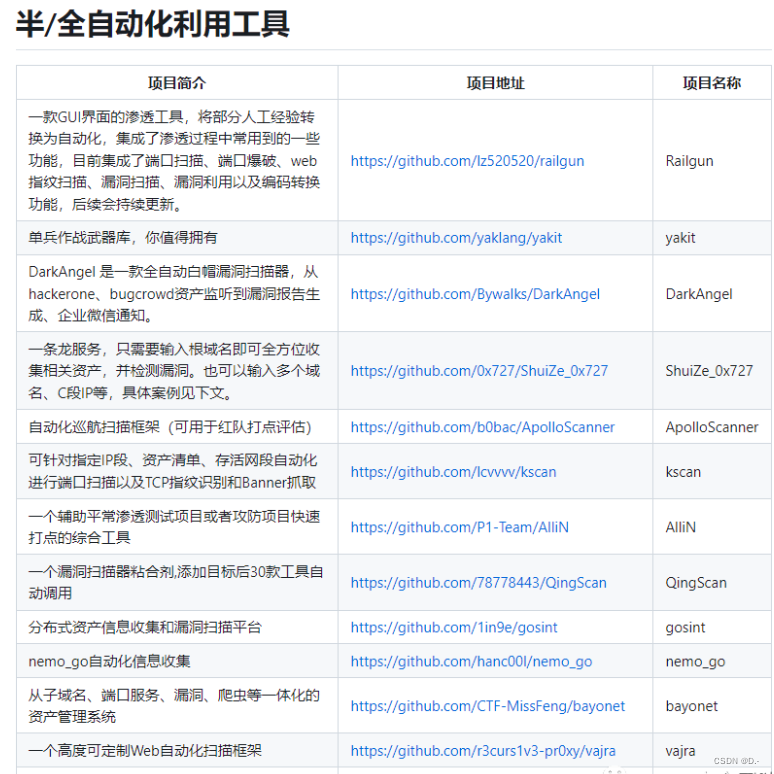Open the b0bac/ApolloScanner GitHub link

pyautogui.click(x=482, y=427)
